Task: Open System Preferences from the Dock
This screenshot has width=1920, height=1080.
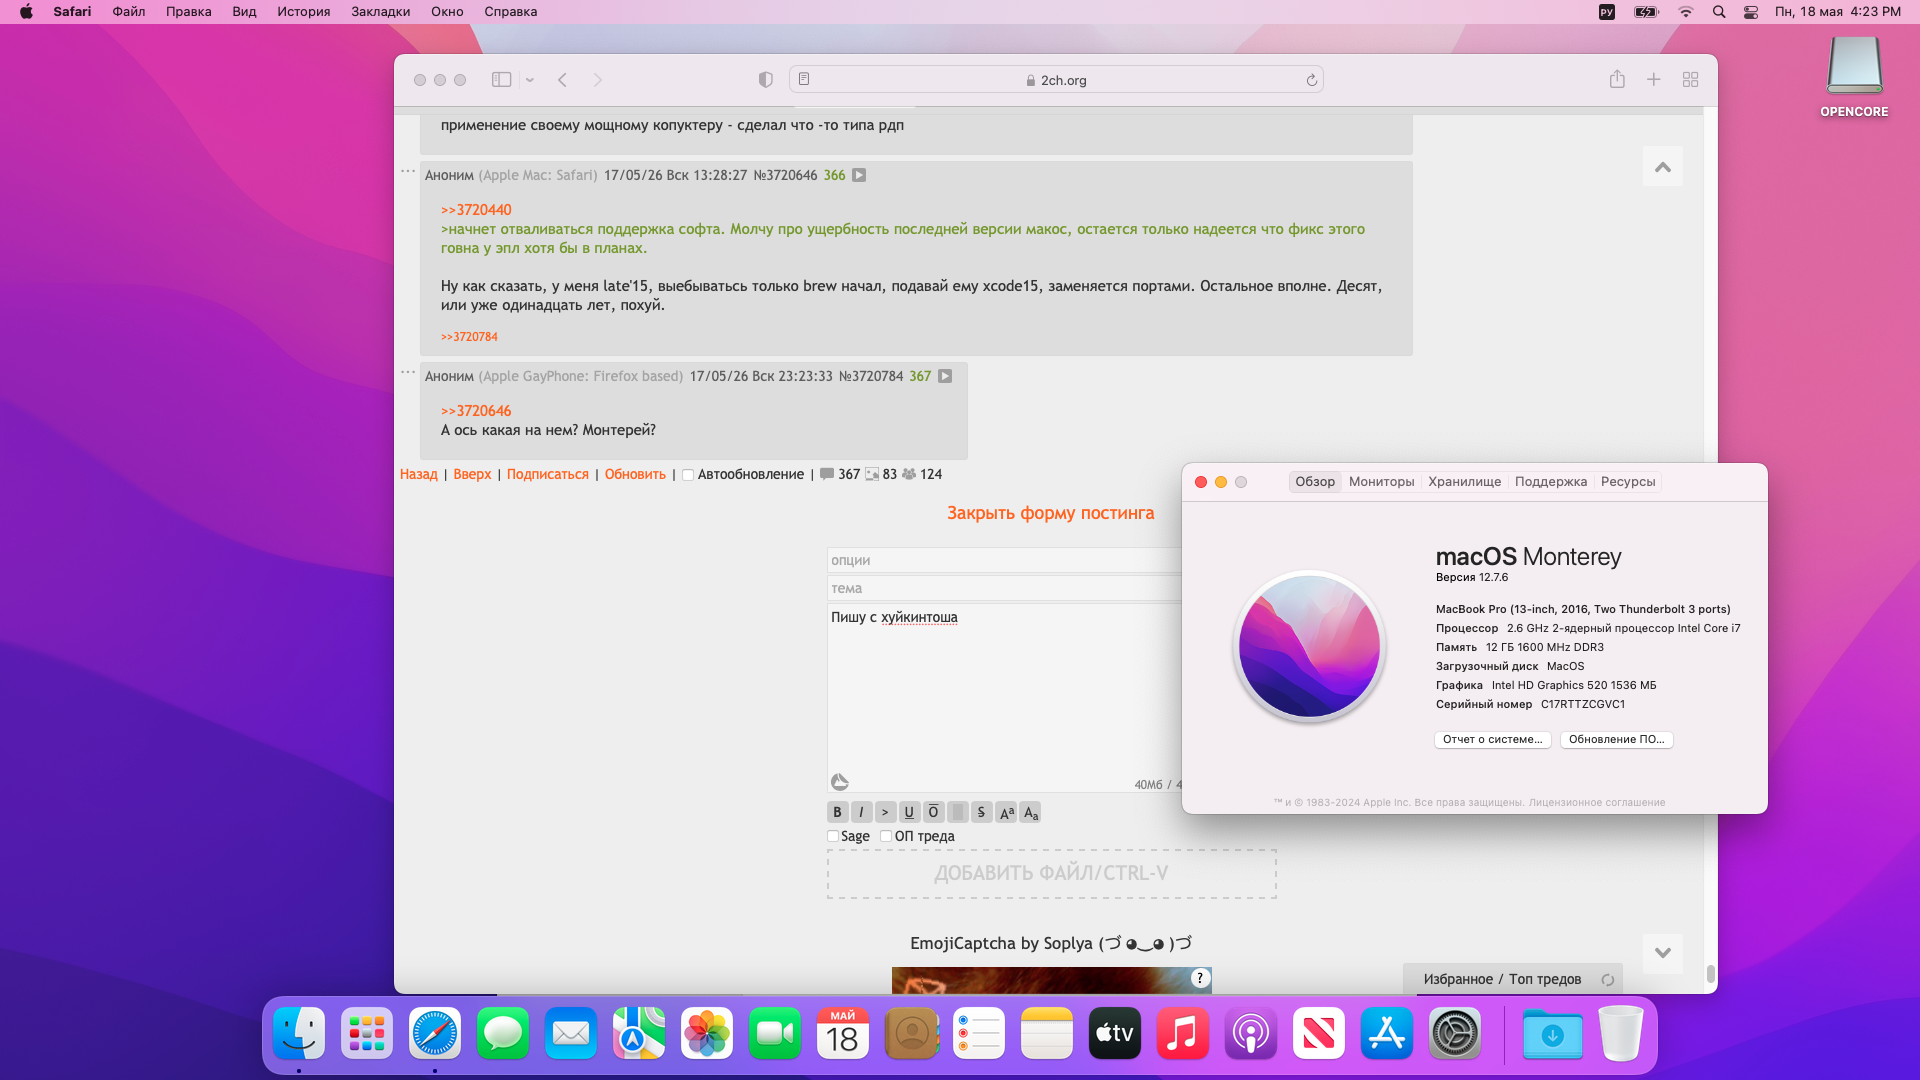Action: pos(1455,1034)
